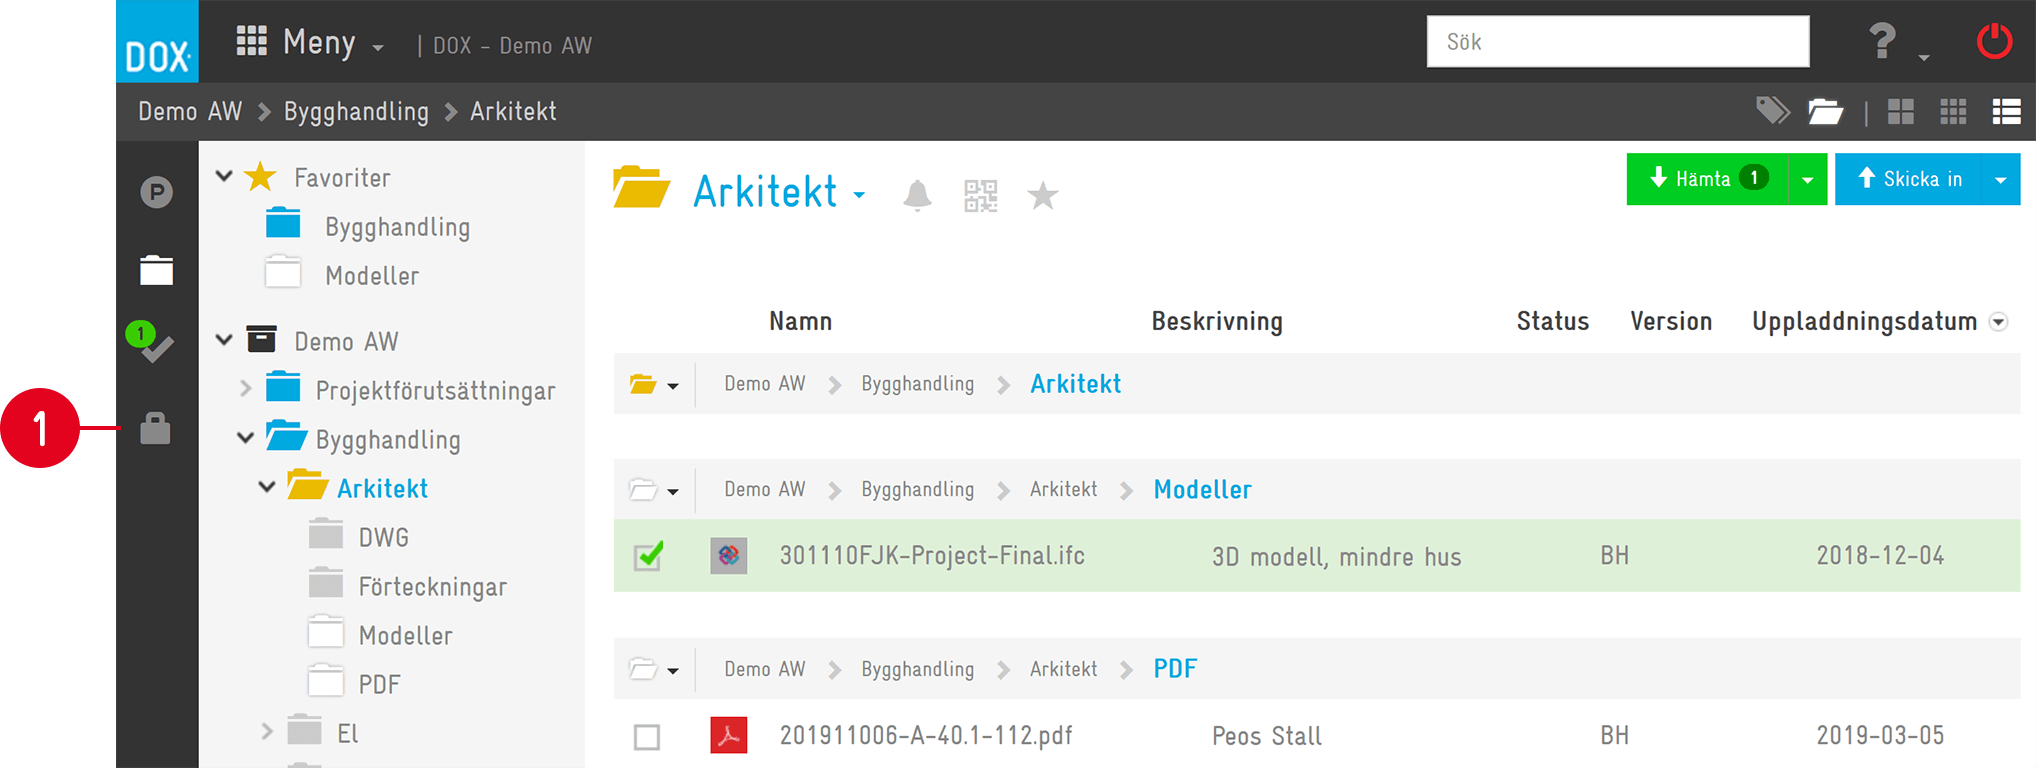Uncheck the 301110FJK-Project-Final.ifc file checkbox

coord(648,556)
